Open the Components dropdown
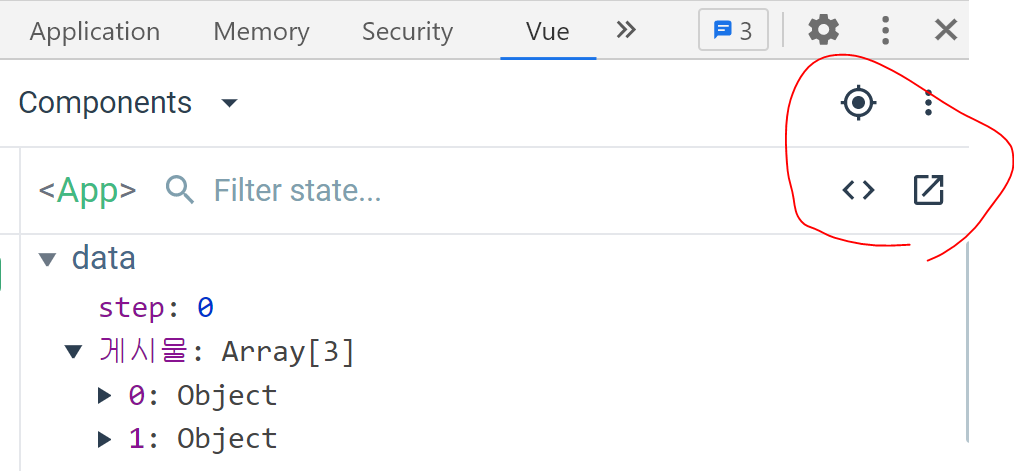Screen dimensions: 1014x471 (x=128, y=103)
